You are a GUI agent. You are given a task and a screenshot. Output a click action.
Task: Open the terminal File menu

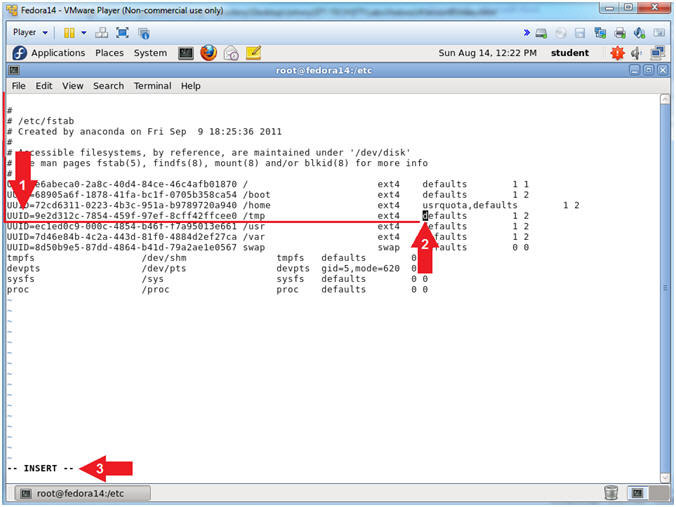pos(19,86)
